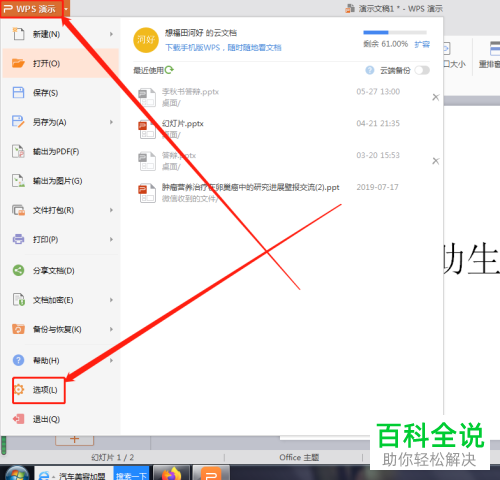Click the 扩容 link
Screen dimensions: 500x480
pos(422,44)
